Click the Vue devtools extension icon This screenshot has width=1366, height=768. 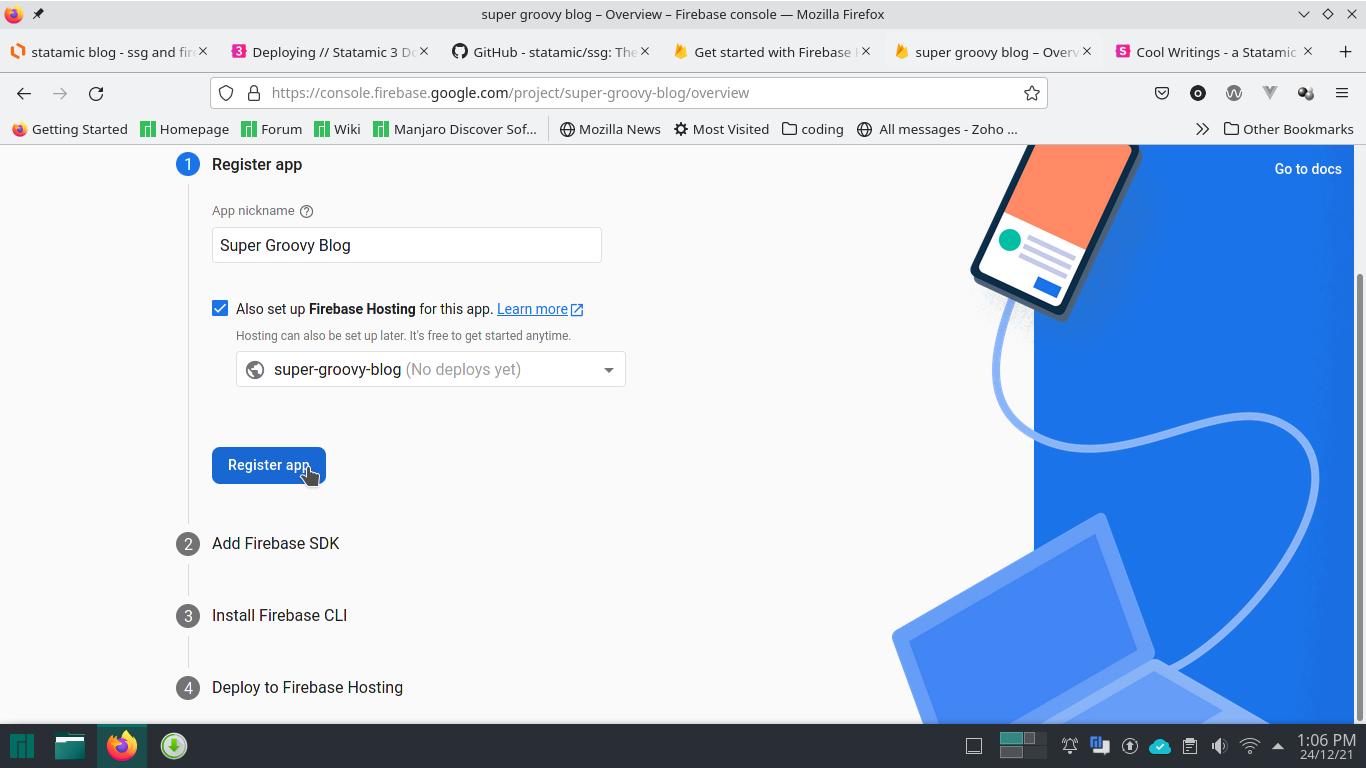1270,93
